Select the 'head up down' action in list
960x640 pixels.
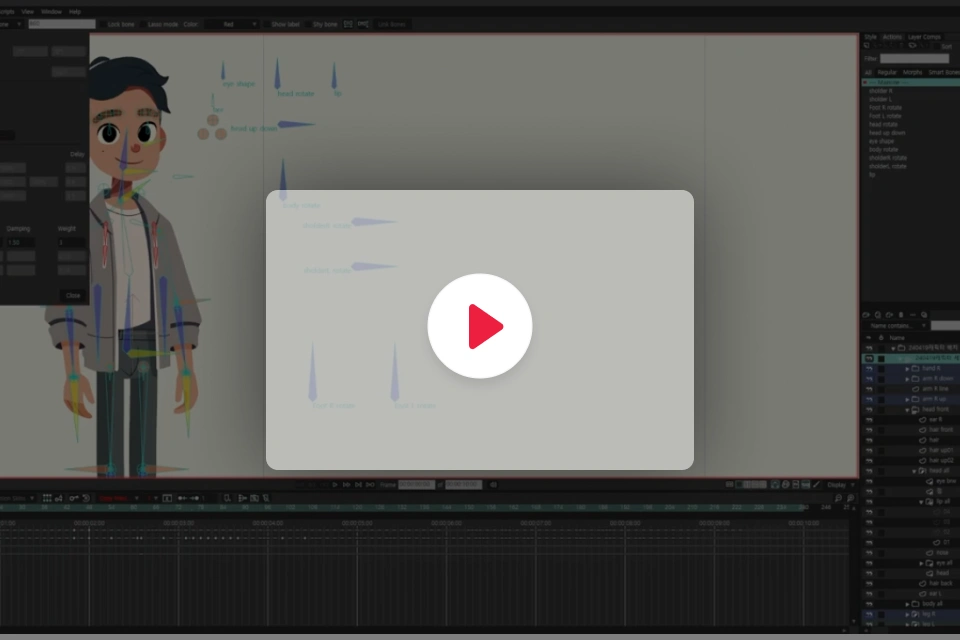click(887, 133)
